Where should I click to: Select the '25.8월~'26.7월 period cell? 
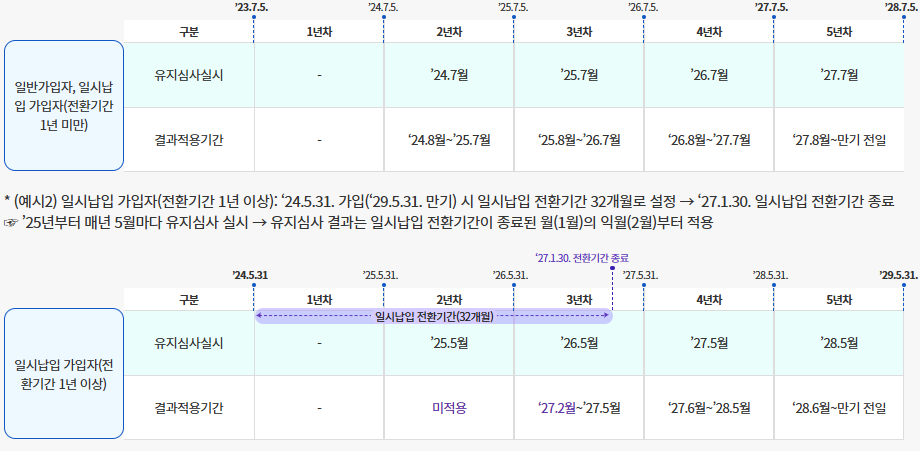[x=579, y=140]
